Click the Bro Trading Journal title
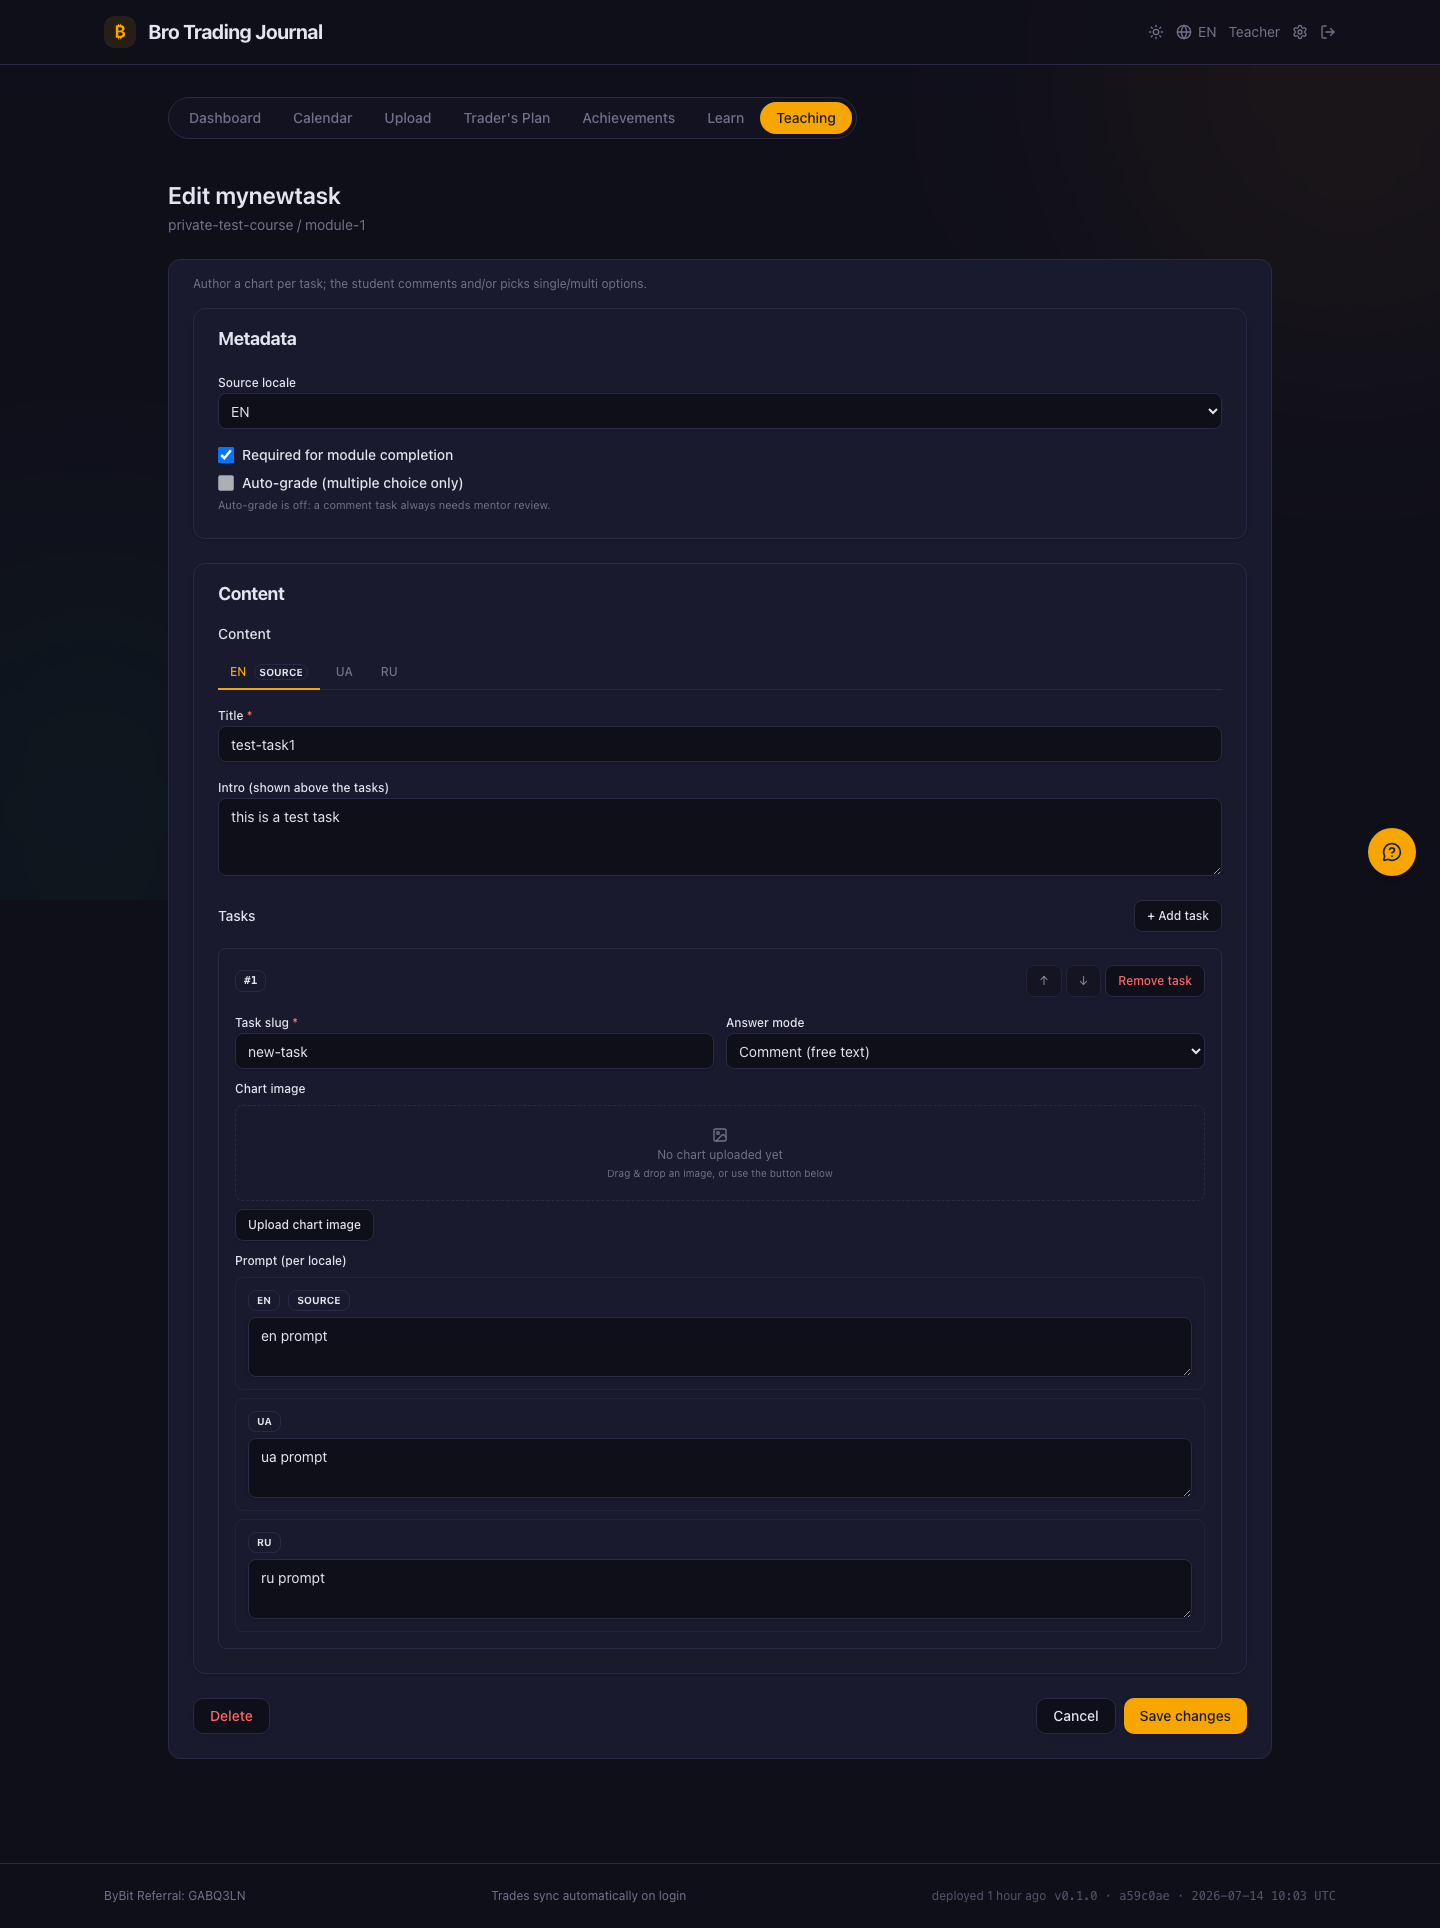 pos(235,32)
